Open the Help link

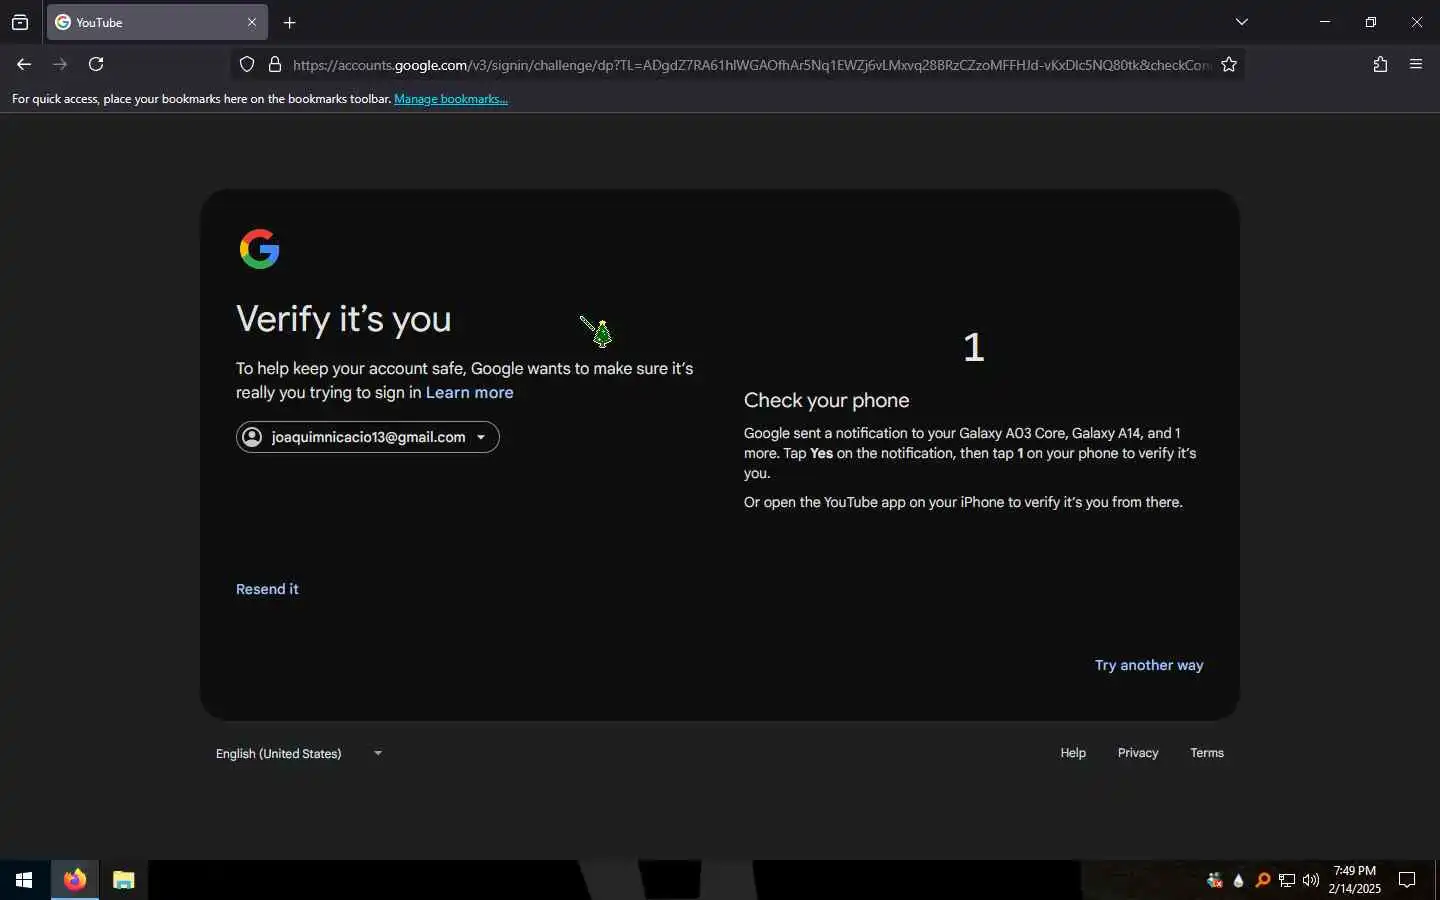[x=1073, y=753]
